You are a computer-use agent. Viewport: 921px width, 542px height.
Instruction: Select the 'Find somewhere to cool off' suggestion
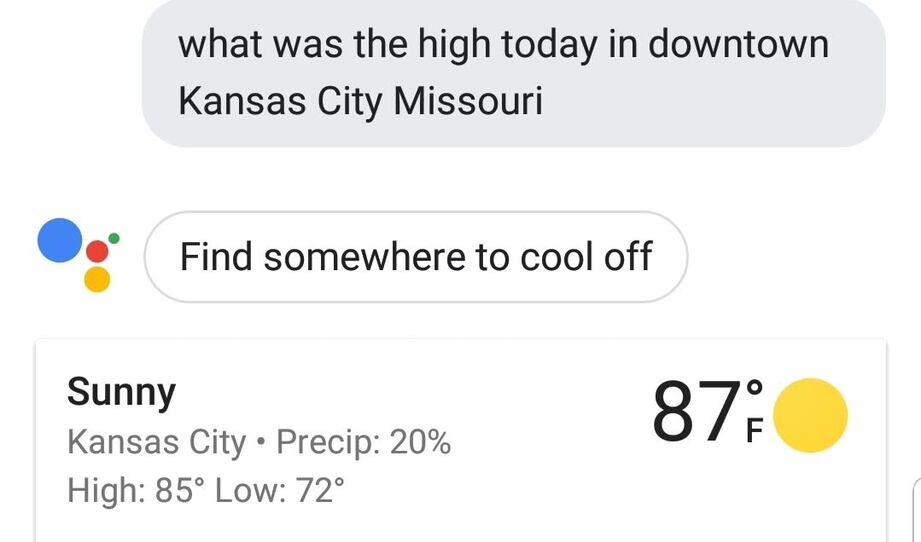[416, 257]
